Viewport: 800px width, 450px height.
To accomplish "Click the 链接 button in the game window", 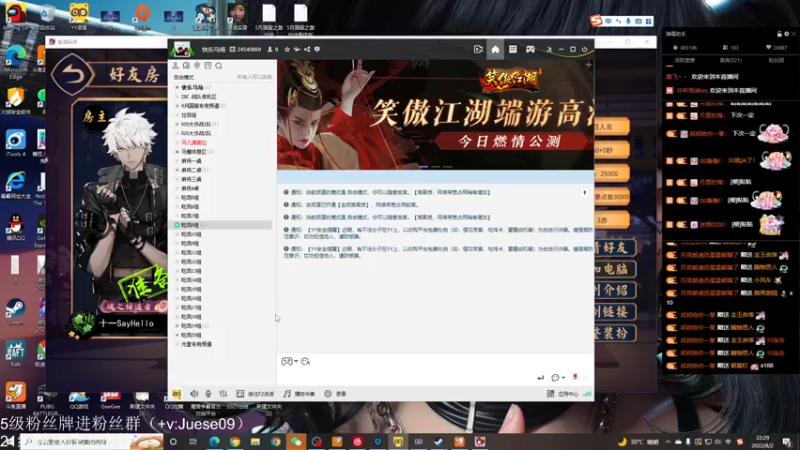I will [614, 312].
